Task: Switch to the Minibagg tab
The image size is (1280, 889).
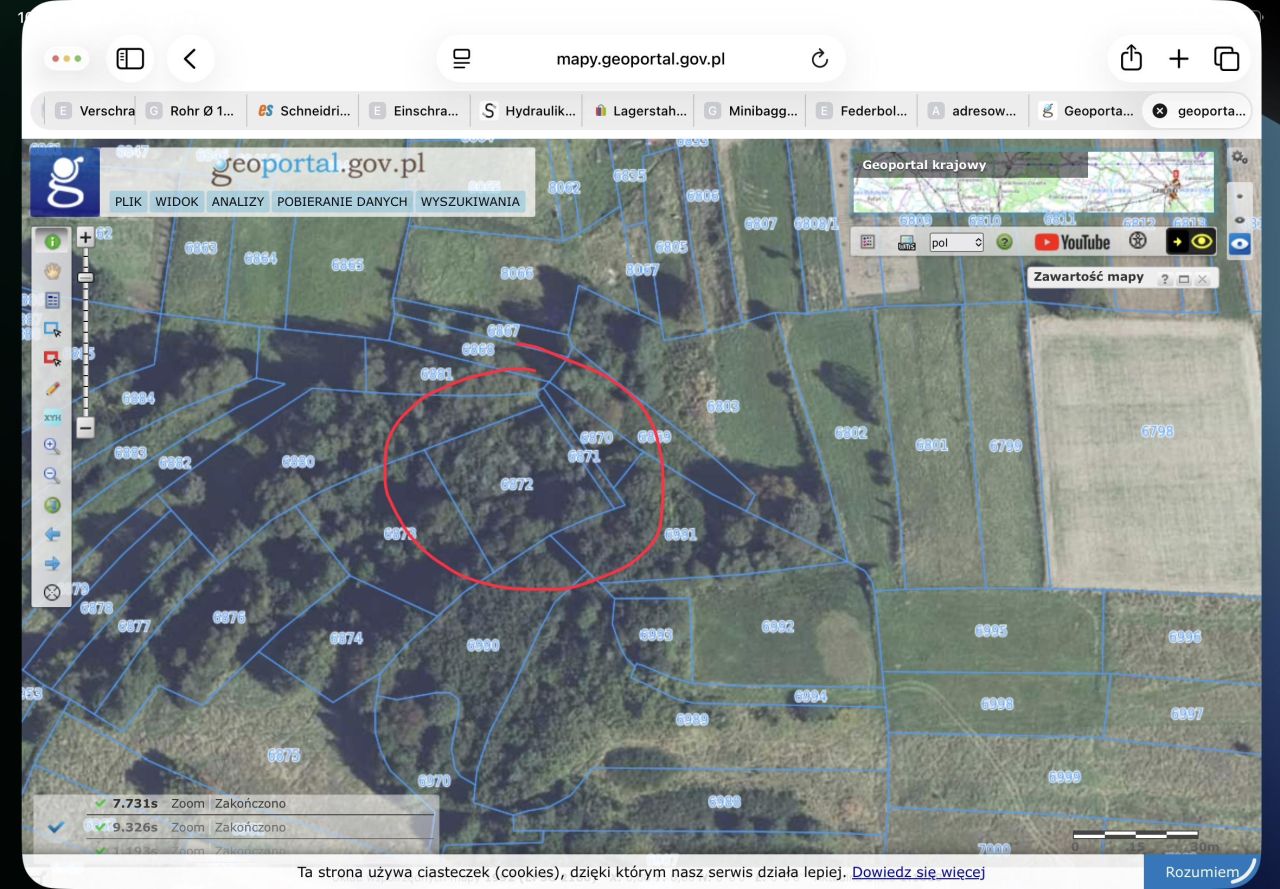Action: point(751,111)
